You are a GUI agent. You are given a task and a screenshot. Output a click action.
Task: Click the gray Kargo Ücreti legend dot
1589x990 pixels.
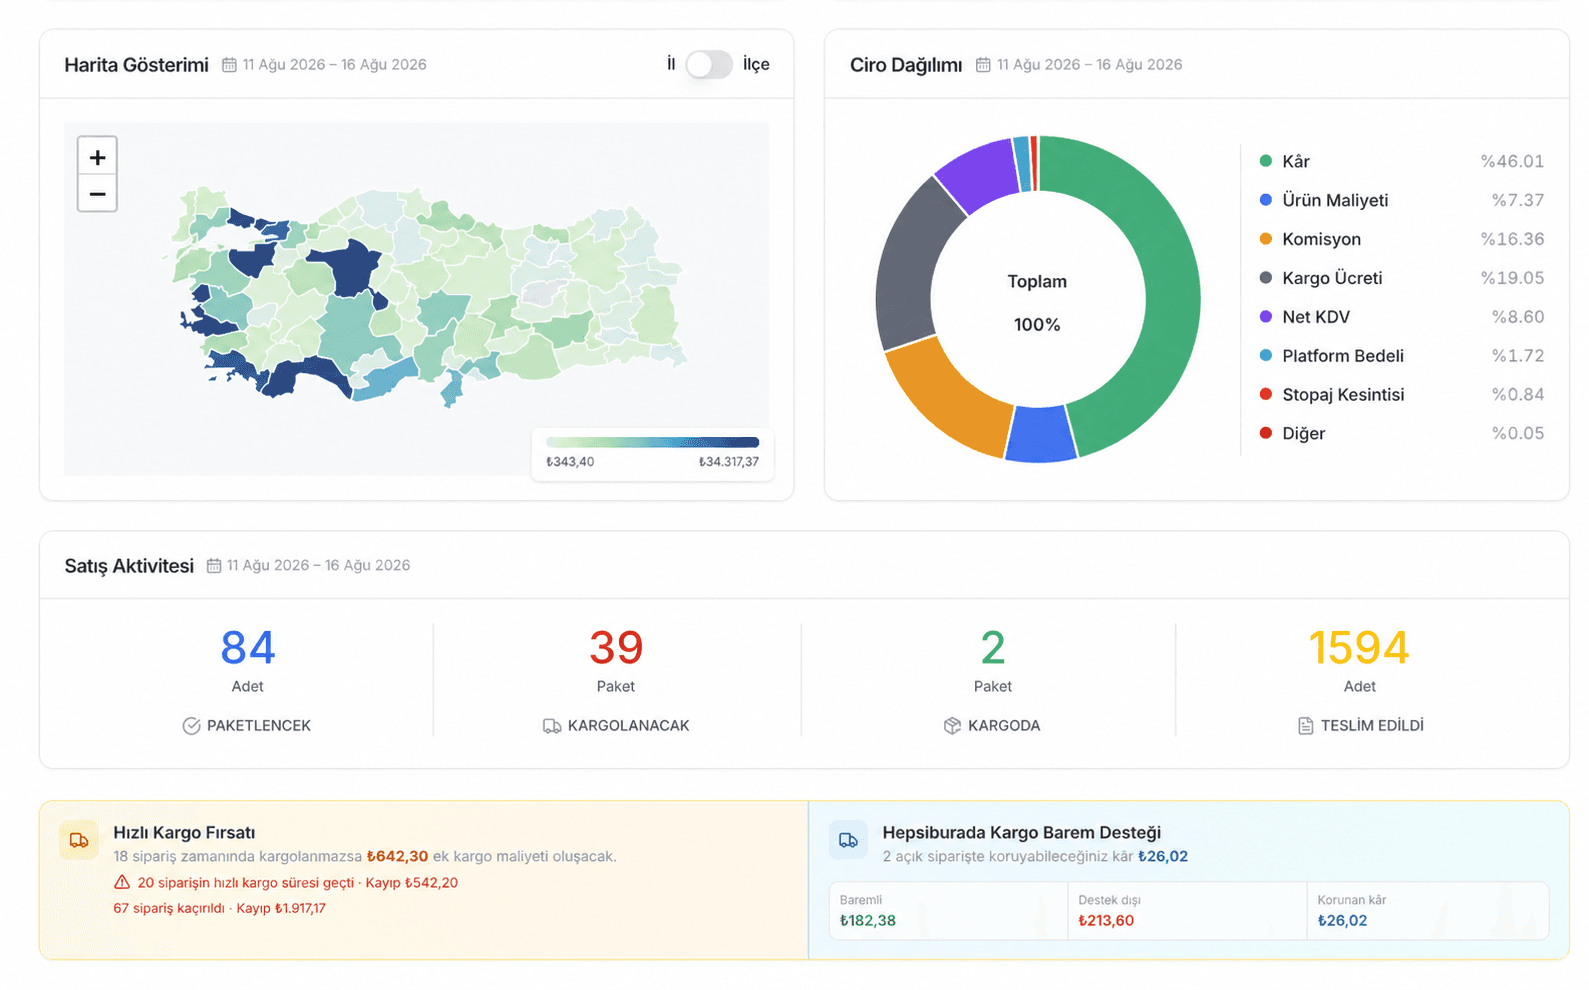point(1265,278)
